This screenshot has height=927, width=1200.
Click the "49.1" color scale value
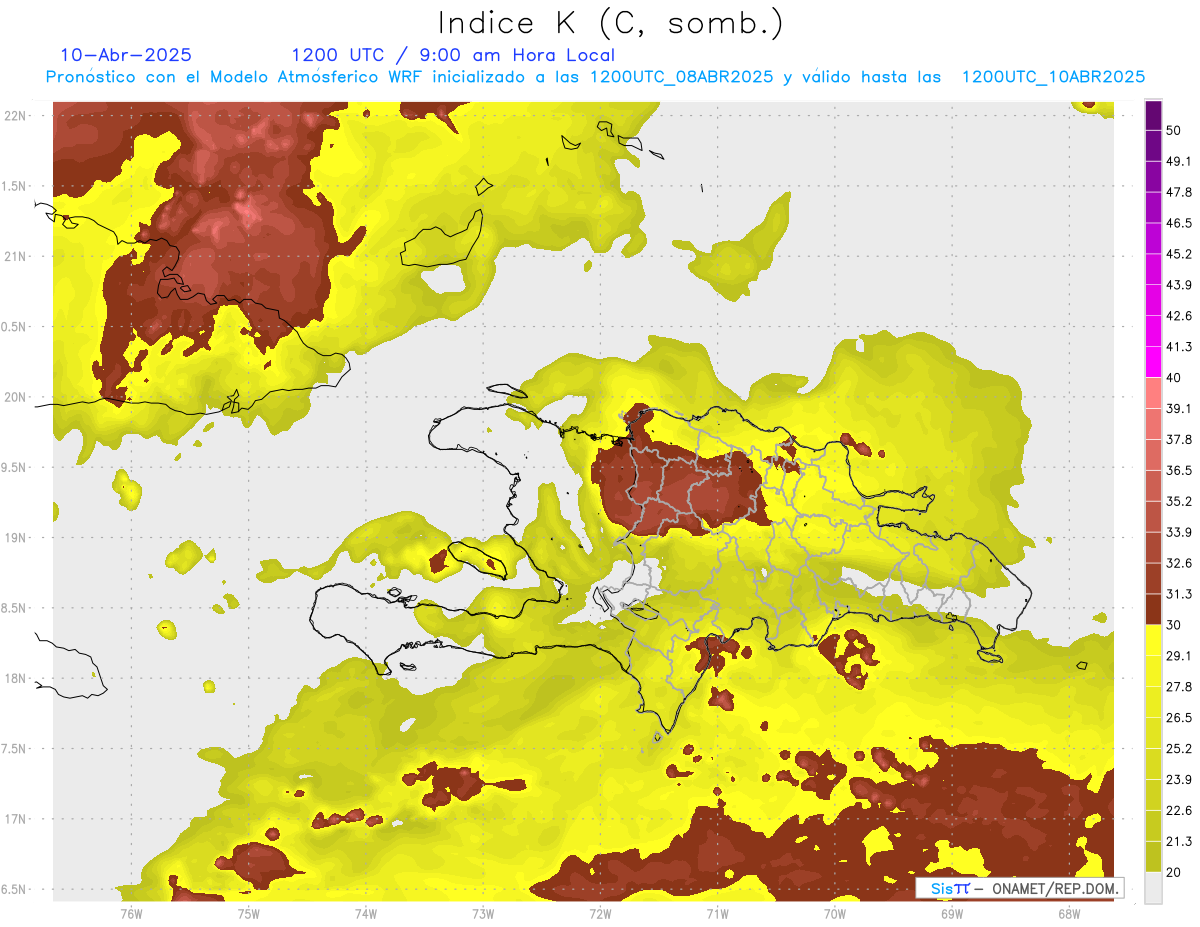click(x=1179, y=162)
